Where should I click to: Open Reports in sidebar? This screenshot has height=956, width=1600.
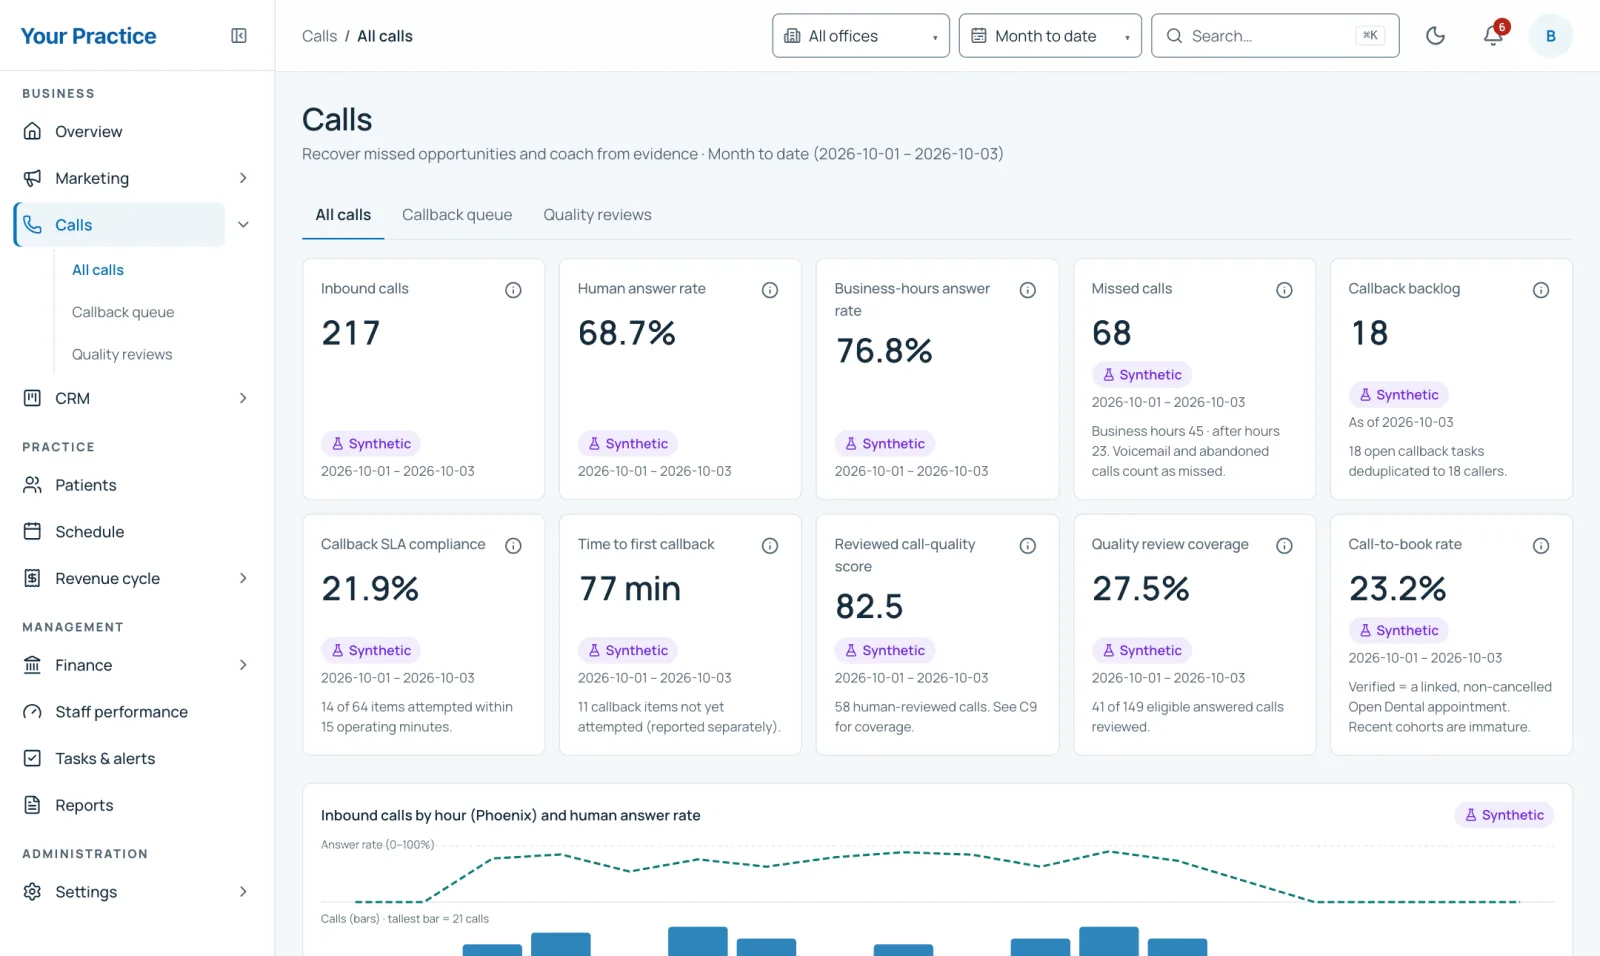136,806
